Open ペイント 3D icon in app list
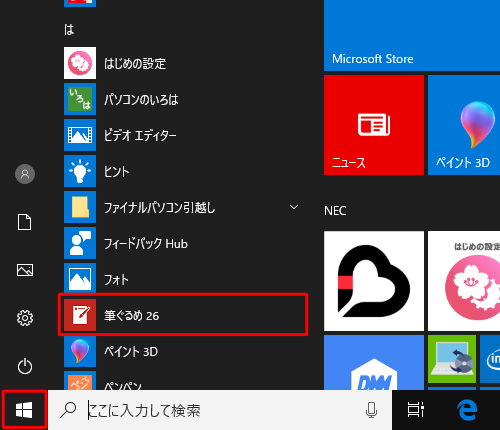Viewport: 500px width, 430px height. 80,351
